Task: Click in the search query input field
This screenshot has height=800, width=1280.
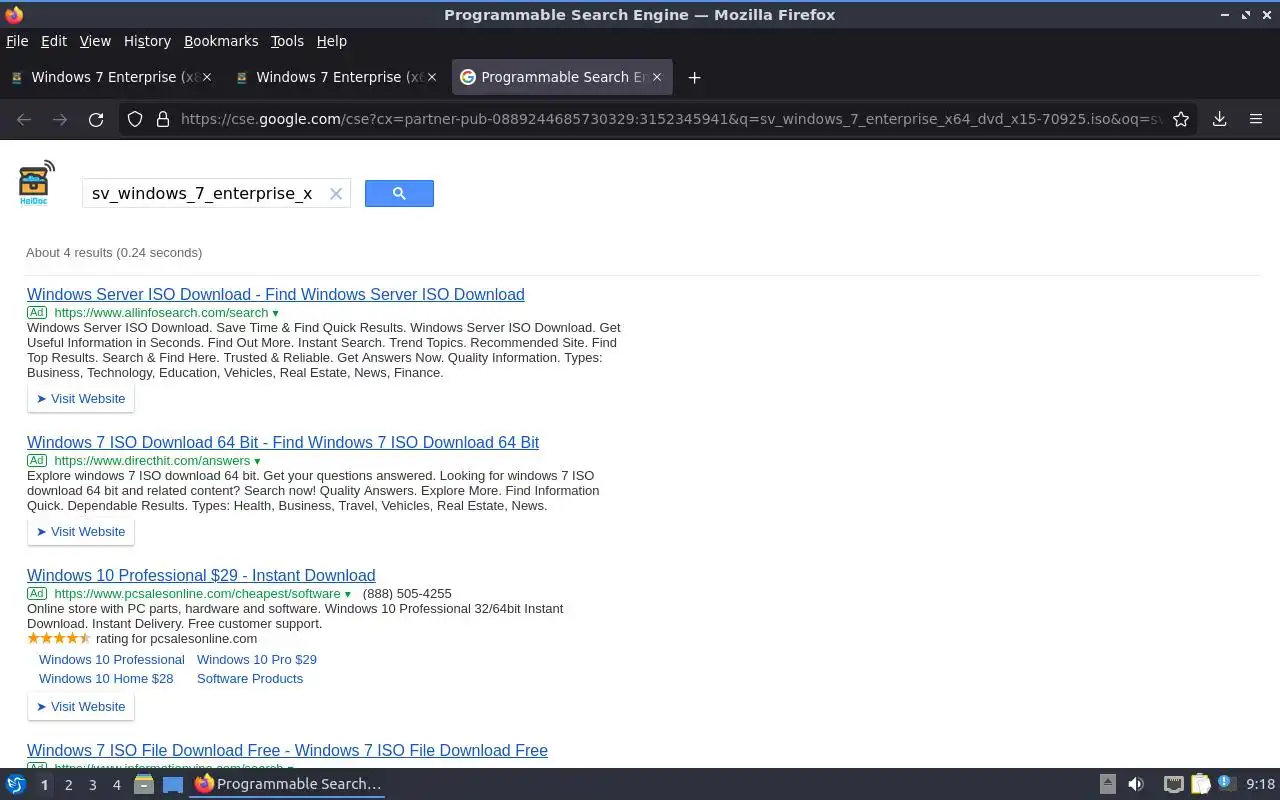Action: [204, 193]
